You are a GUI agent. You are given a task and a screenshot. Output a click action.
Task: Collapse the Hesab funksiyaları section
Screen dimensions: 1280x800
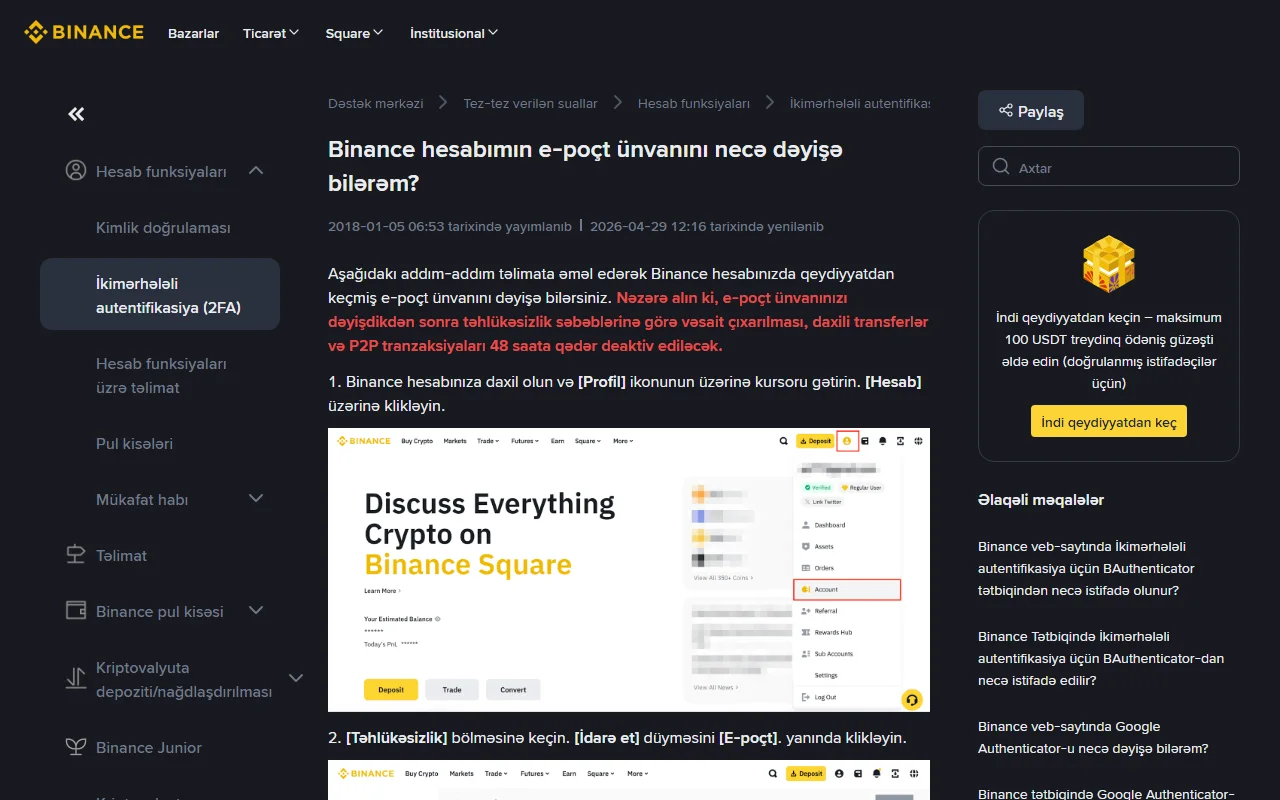[256, 171]
